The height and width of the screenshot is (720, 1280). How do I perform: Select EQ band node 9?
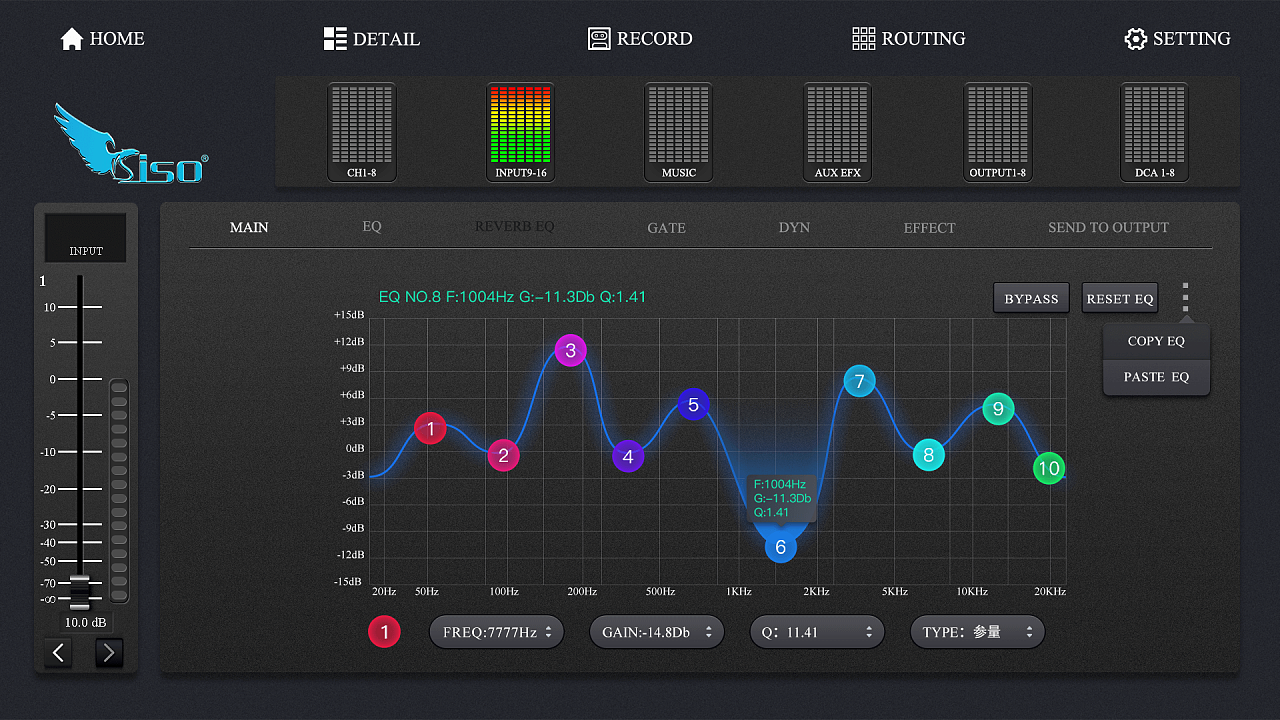click(x=998, y=408)
